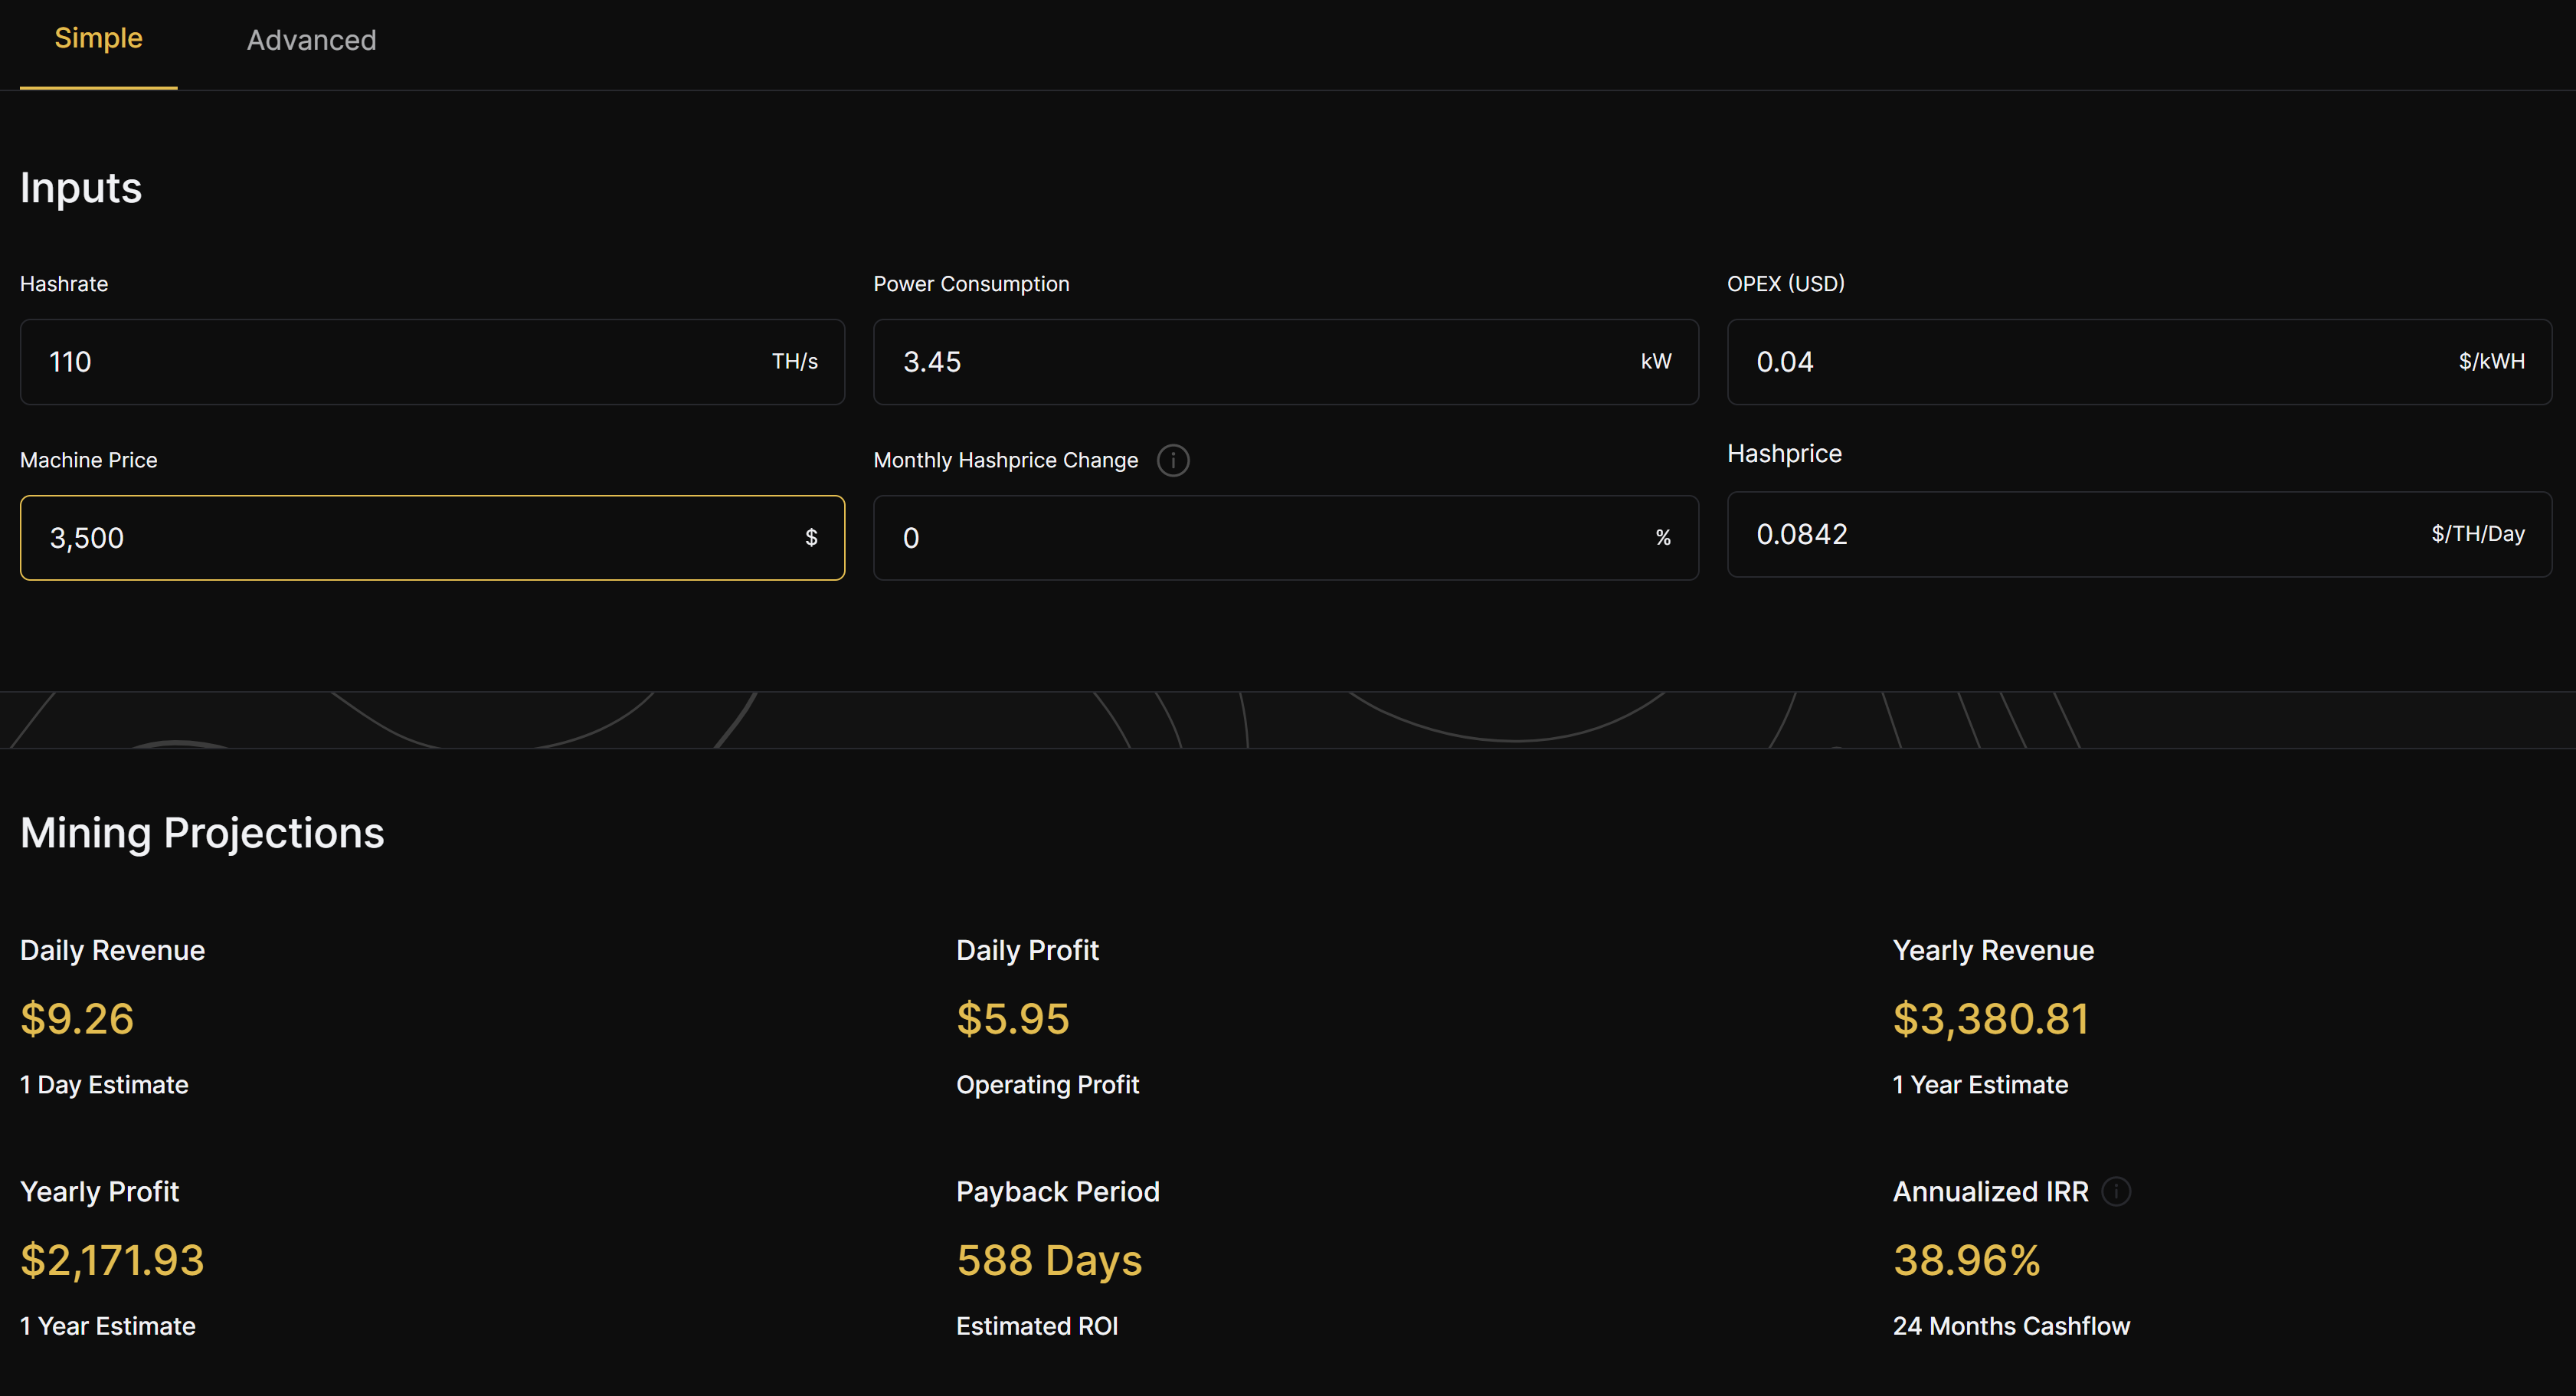Click the Hashrate input field

click(x=431, y=359)
